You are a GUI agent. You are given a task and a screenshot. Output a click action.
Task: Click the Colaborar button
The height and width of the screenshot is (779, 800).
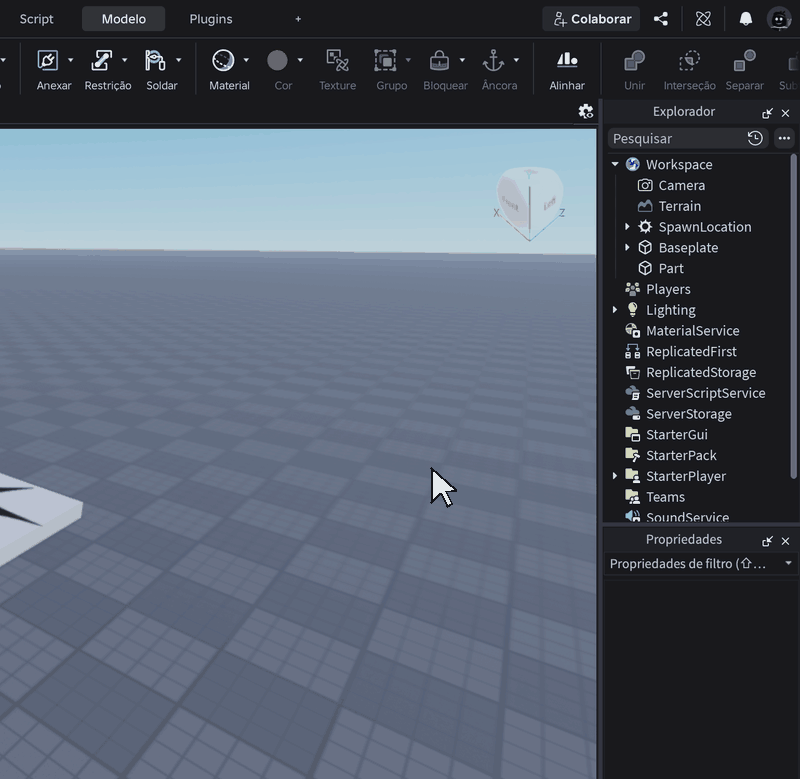(591, 19)
